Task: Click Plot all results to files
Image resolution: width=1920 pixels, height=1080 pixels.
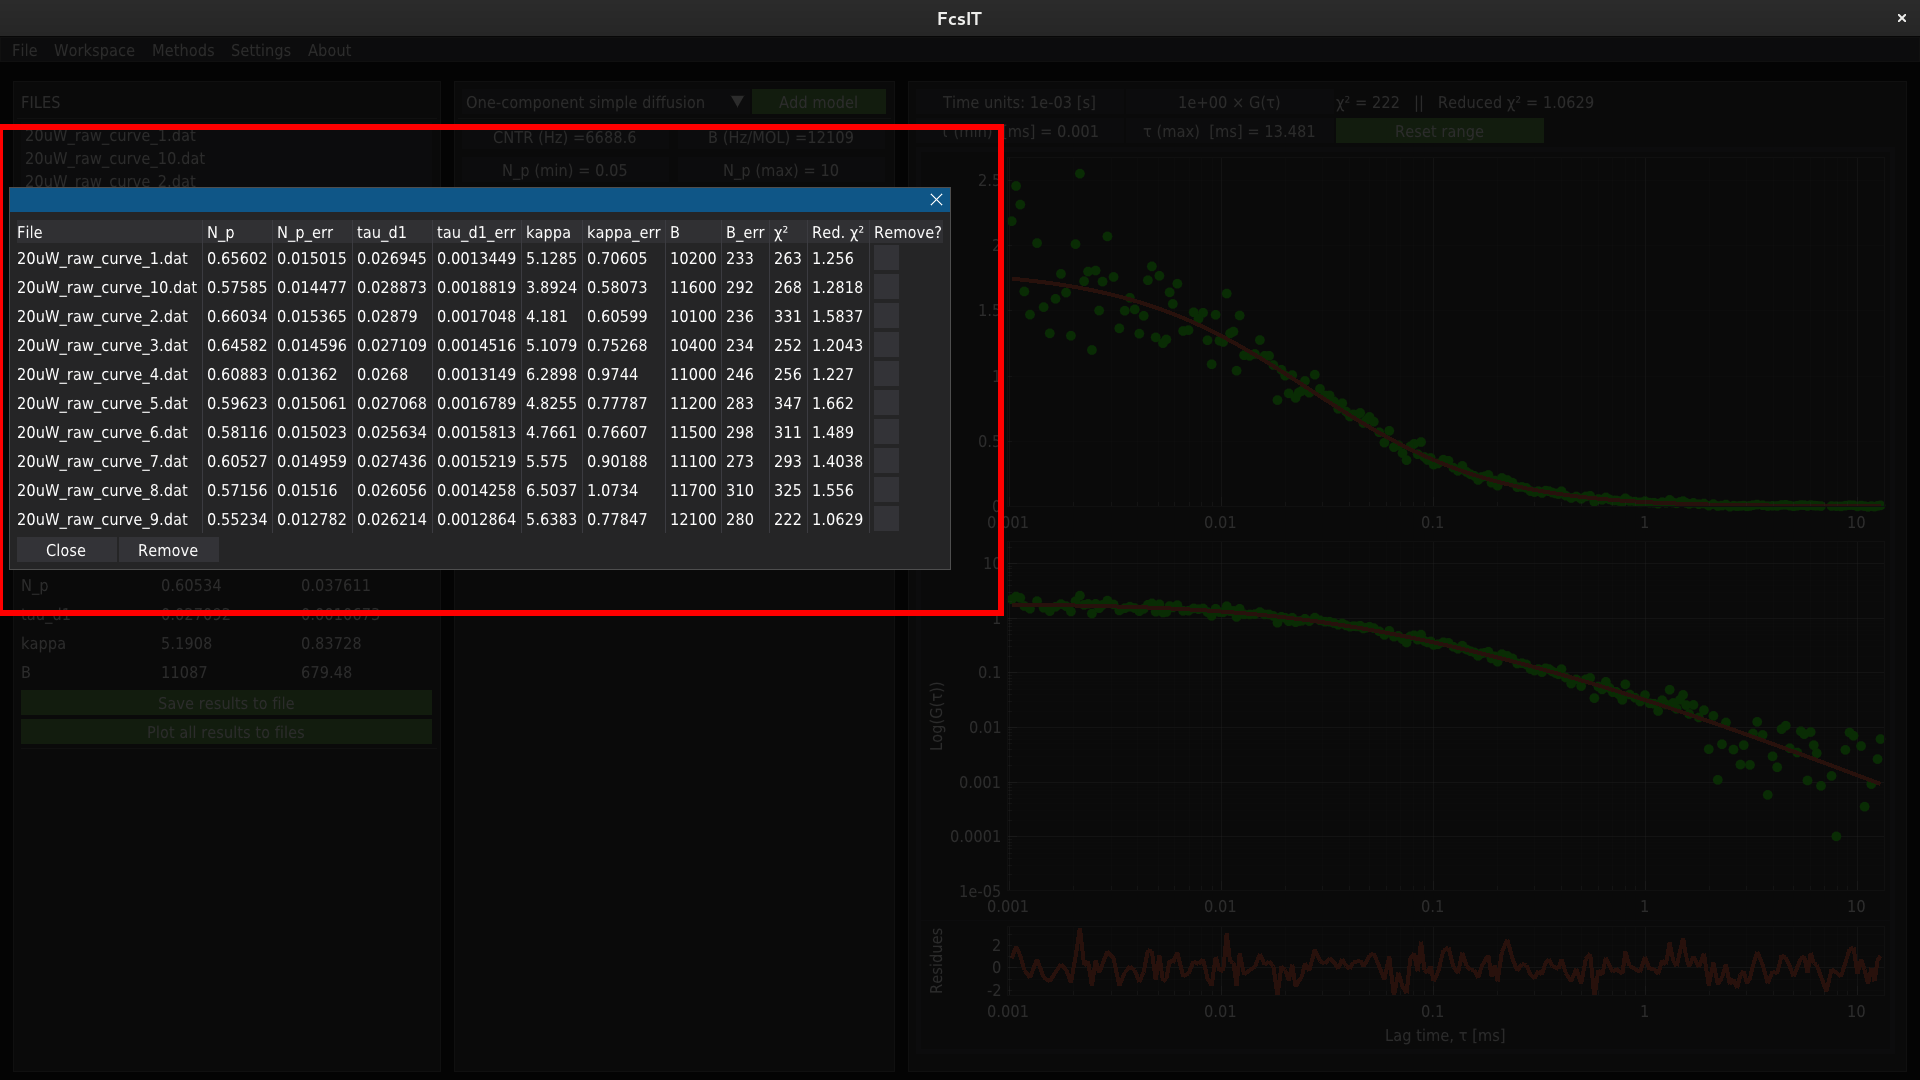Action: pyautogui.click(x=226, y=733)
